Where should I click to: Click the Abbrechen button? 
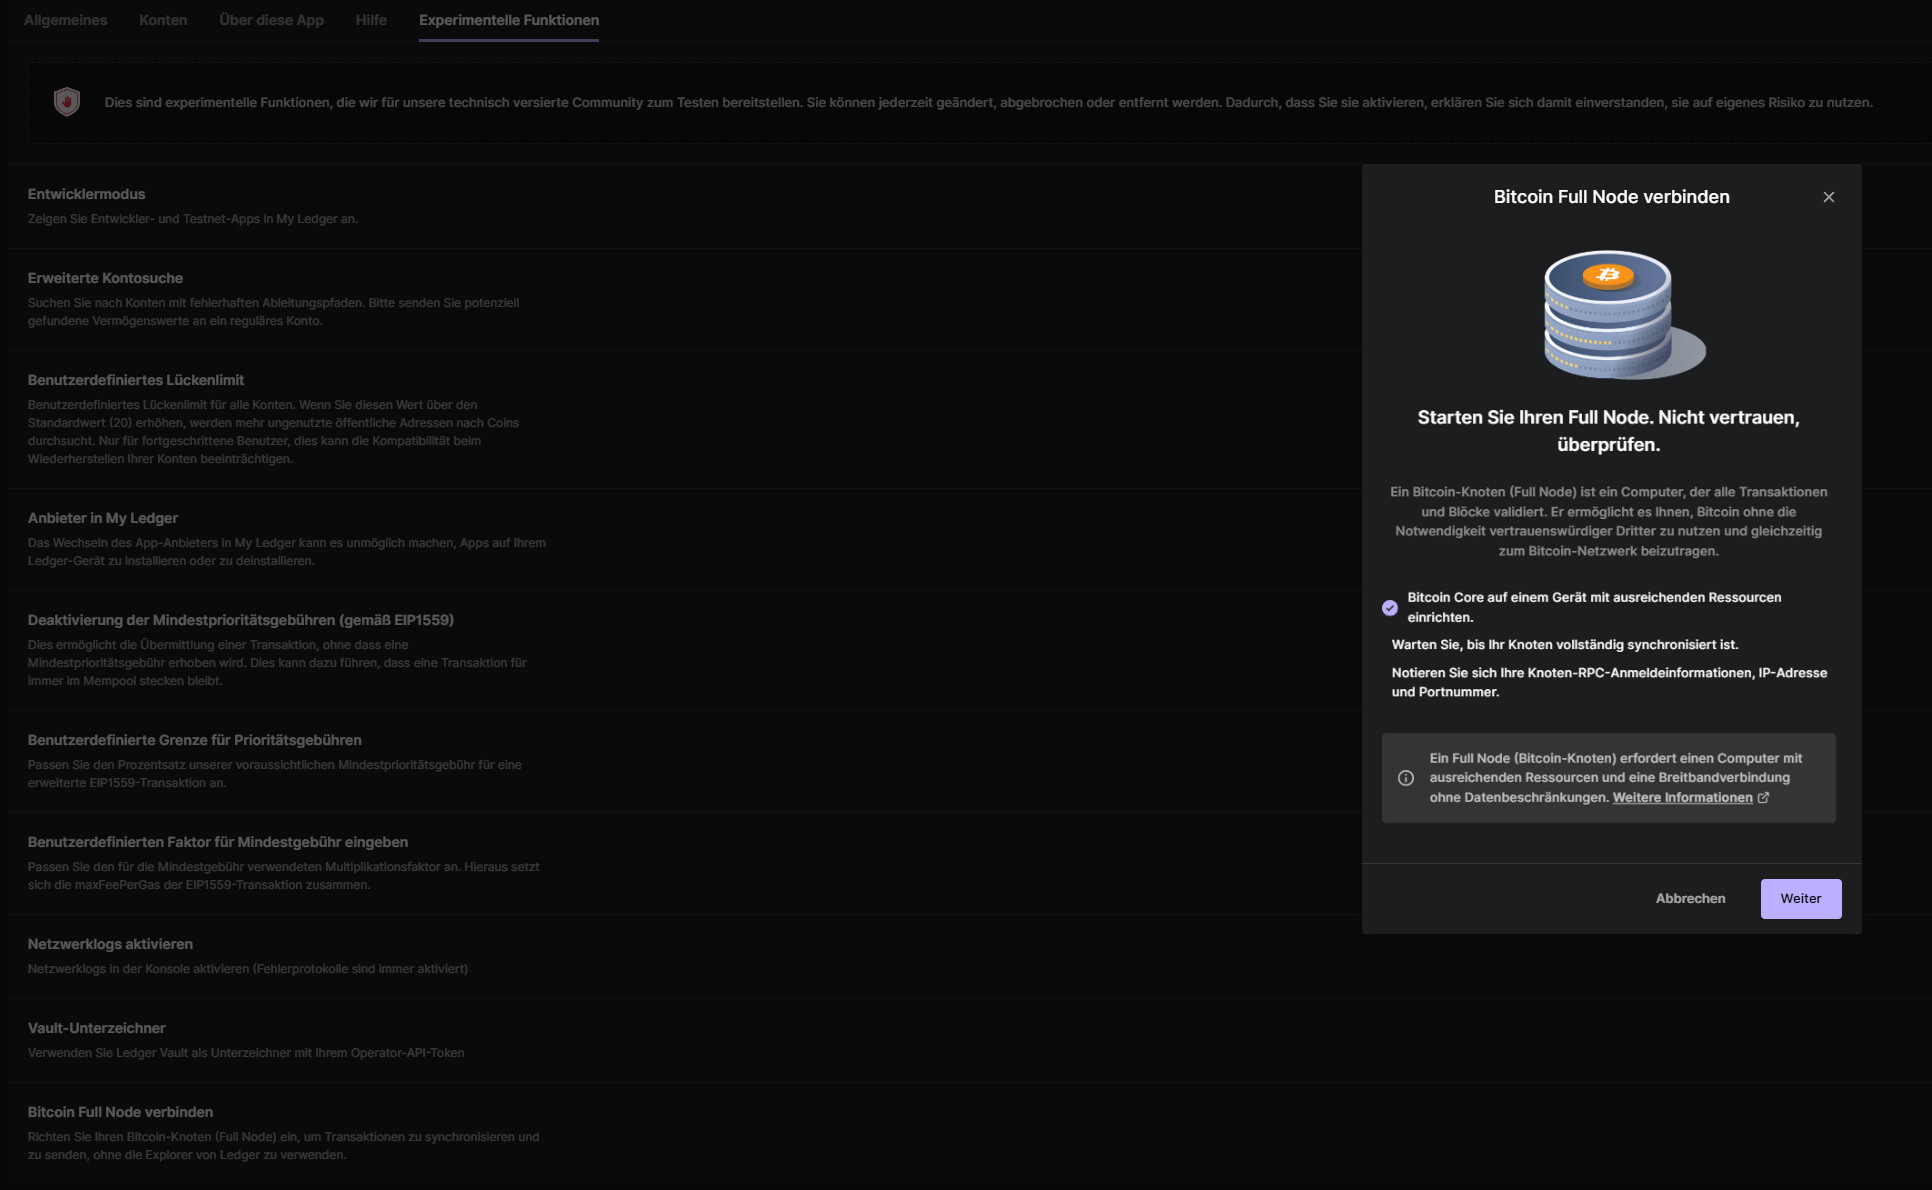click(x=1690, y=898)
